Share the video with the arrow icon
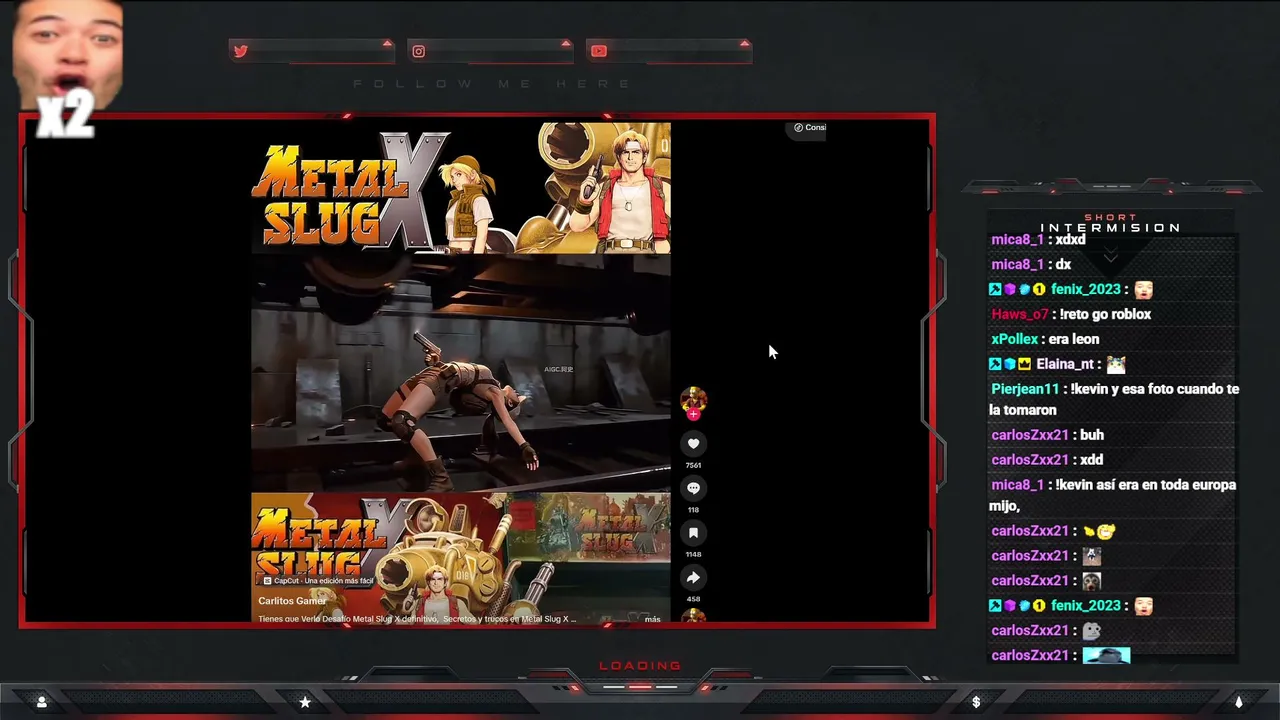This screenshot has height=720, width=1280. tap(693, 577)
